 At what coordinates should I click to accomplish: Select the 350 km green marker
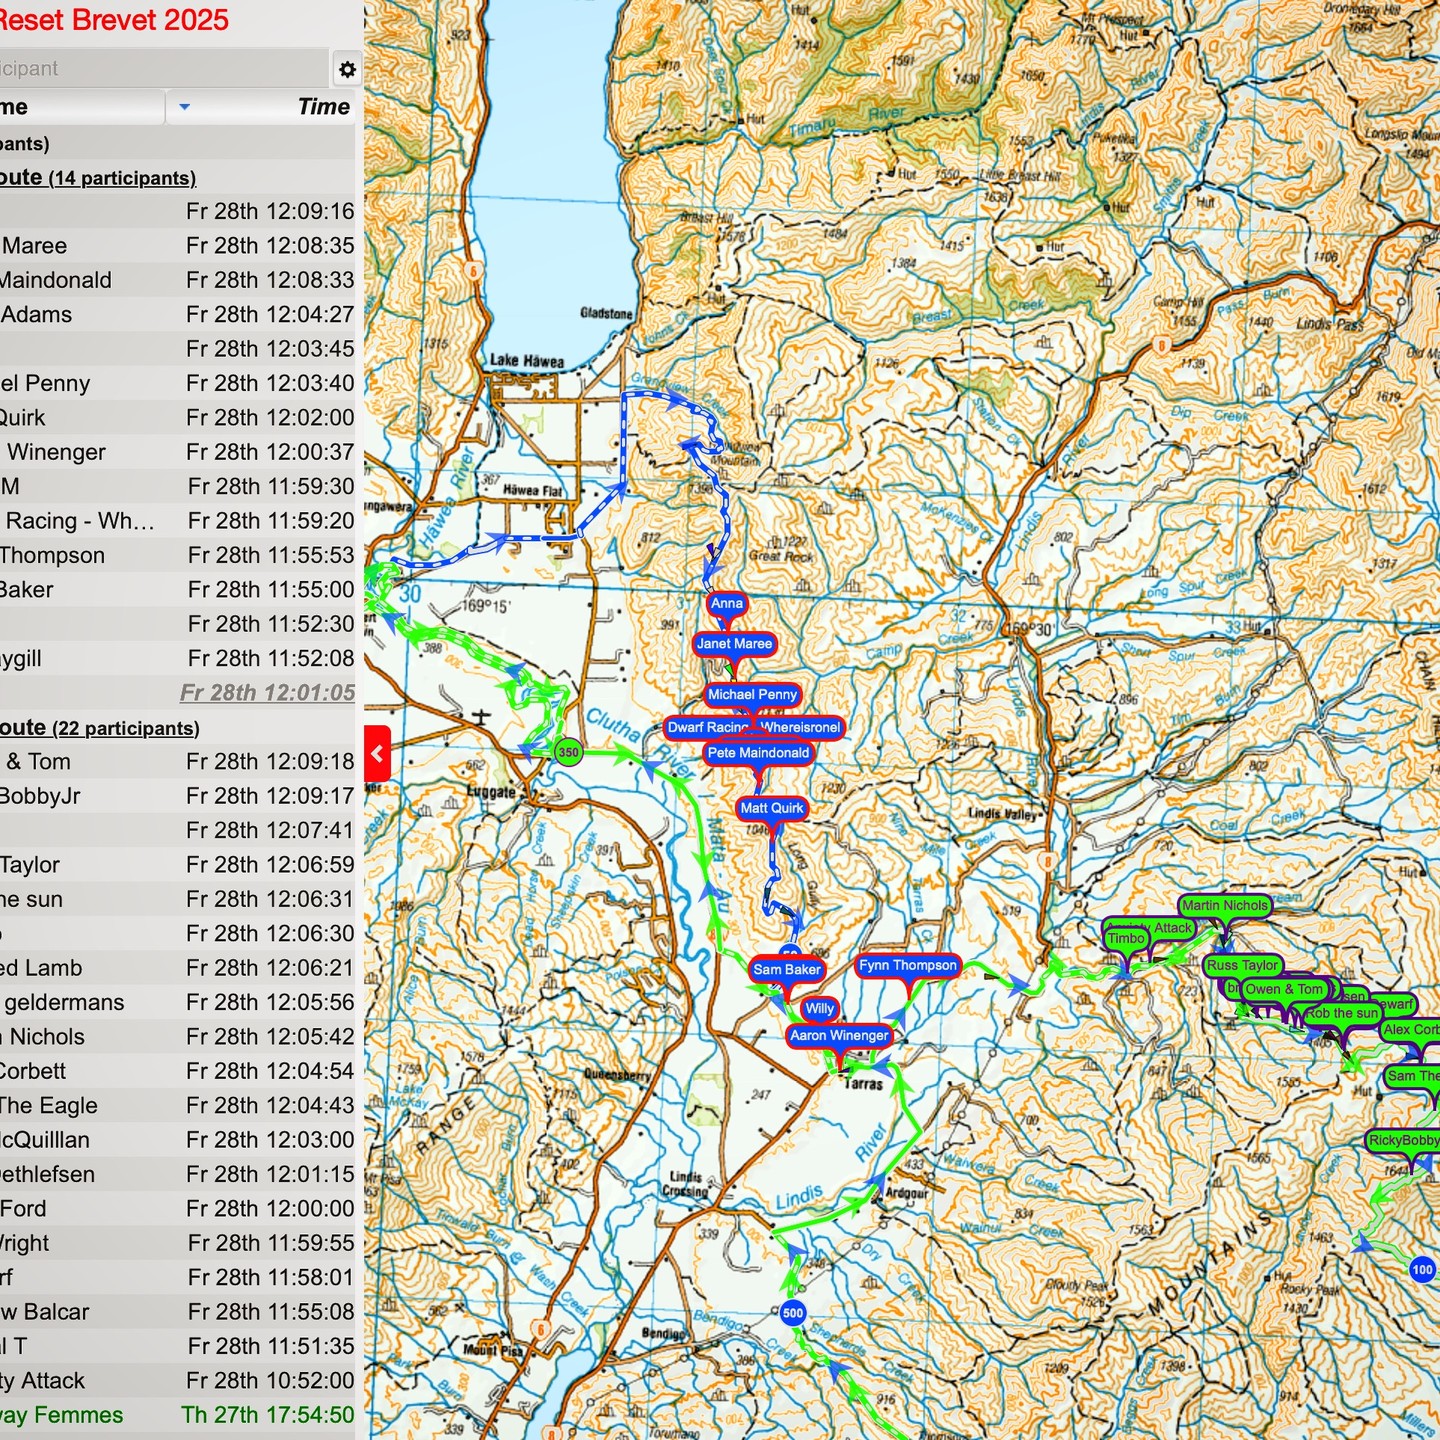[x=568, y=752]
